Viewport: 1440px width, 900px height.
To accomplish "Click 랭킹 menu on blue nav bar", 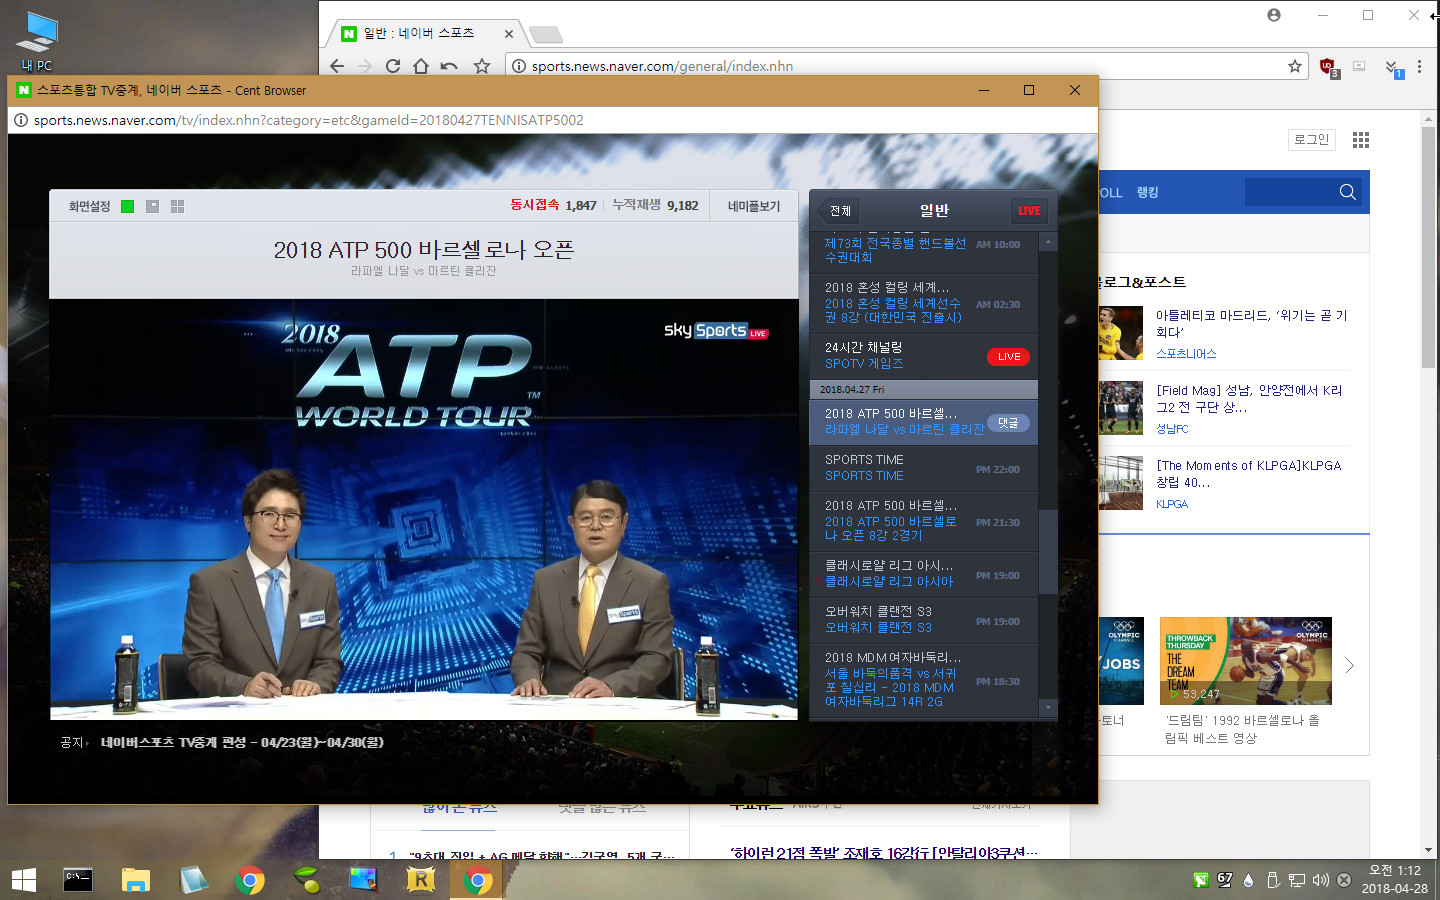I will (1147, 192).
